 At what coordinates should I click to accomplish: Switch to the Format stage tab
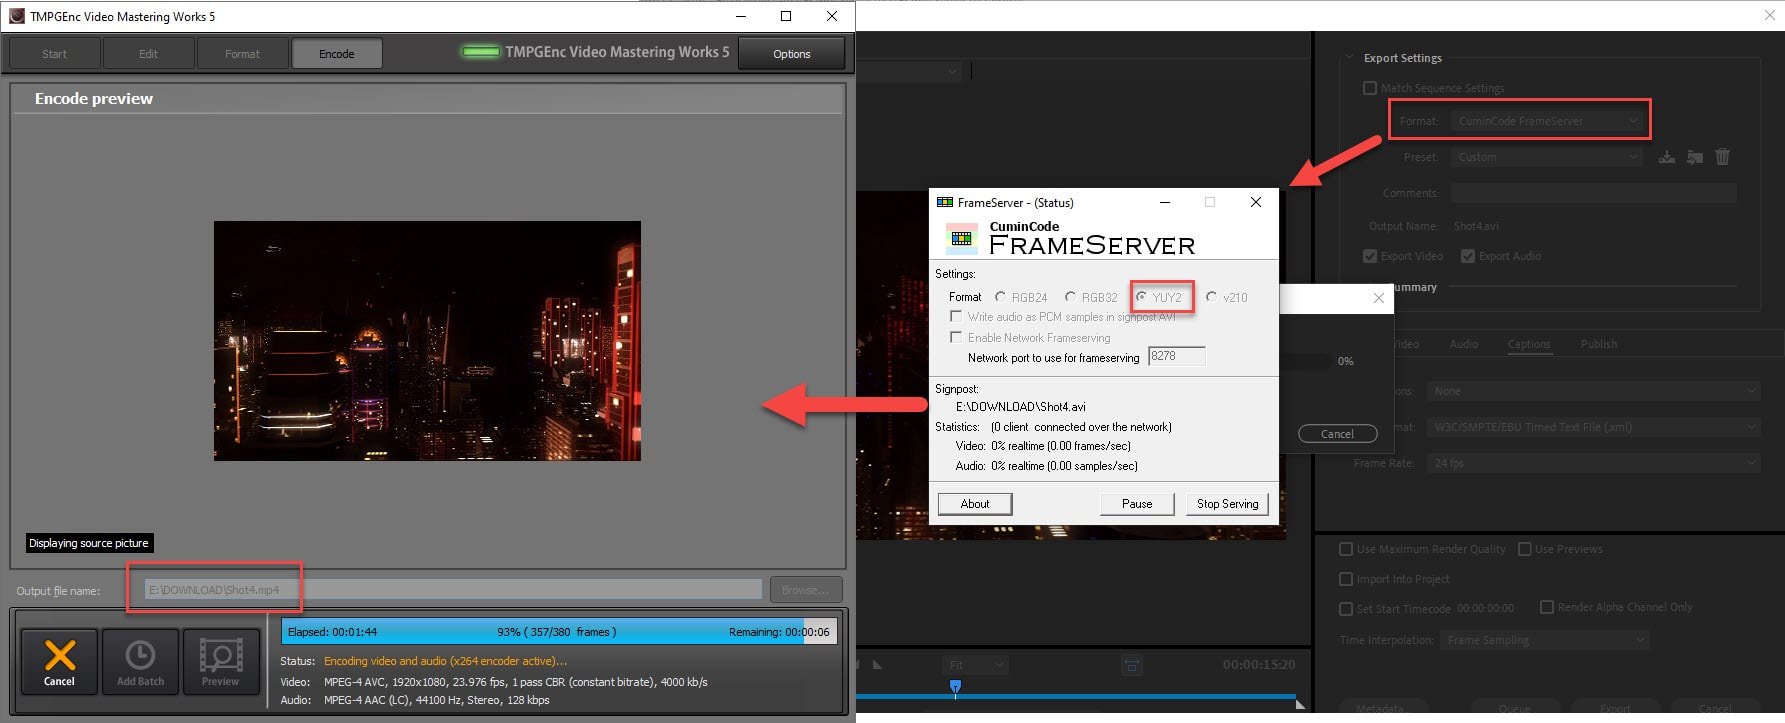[242, 54]
